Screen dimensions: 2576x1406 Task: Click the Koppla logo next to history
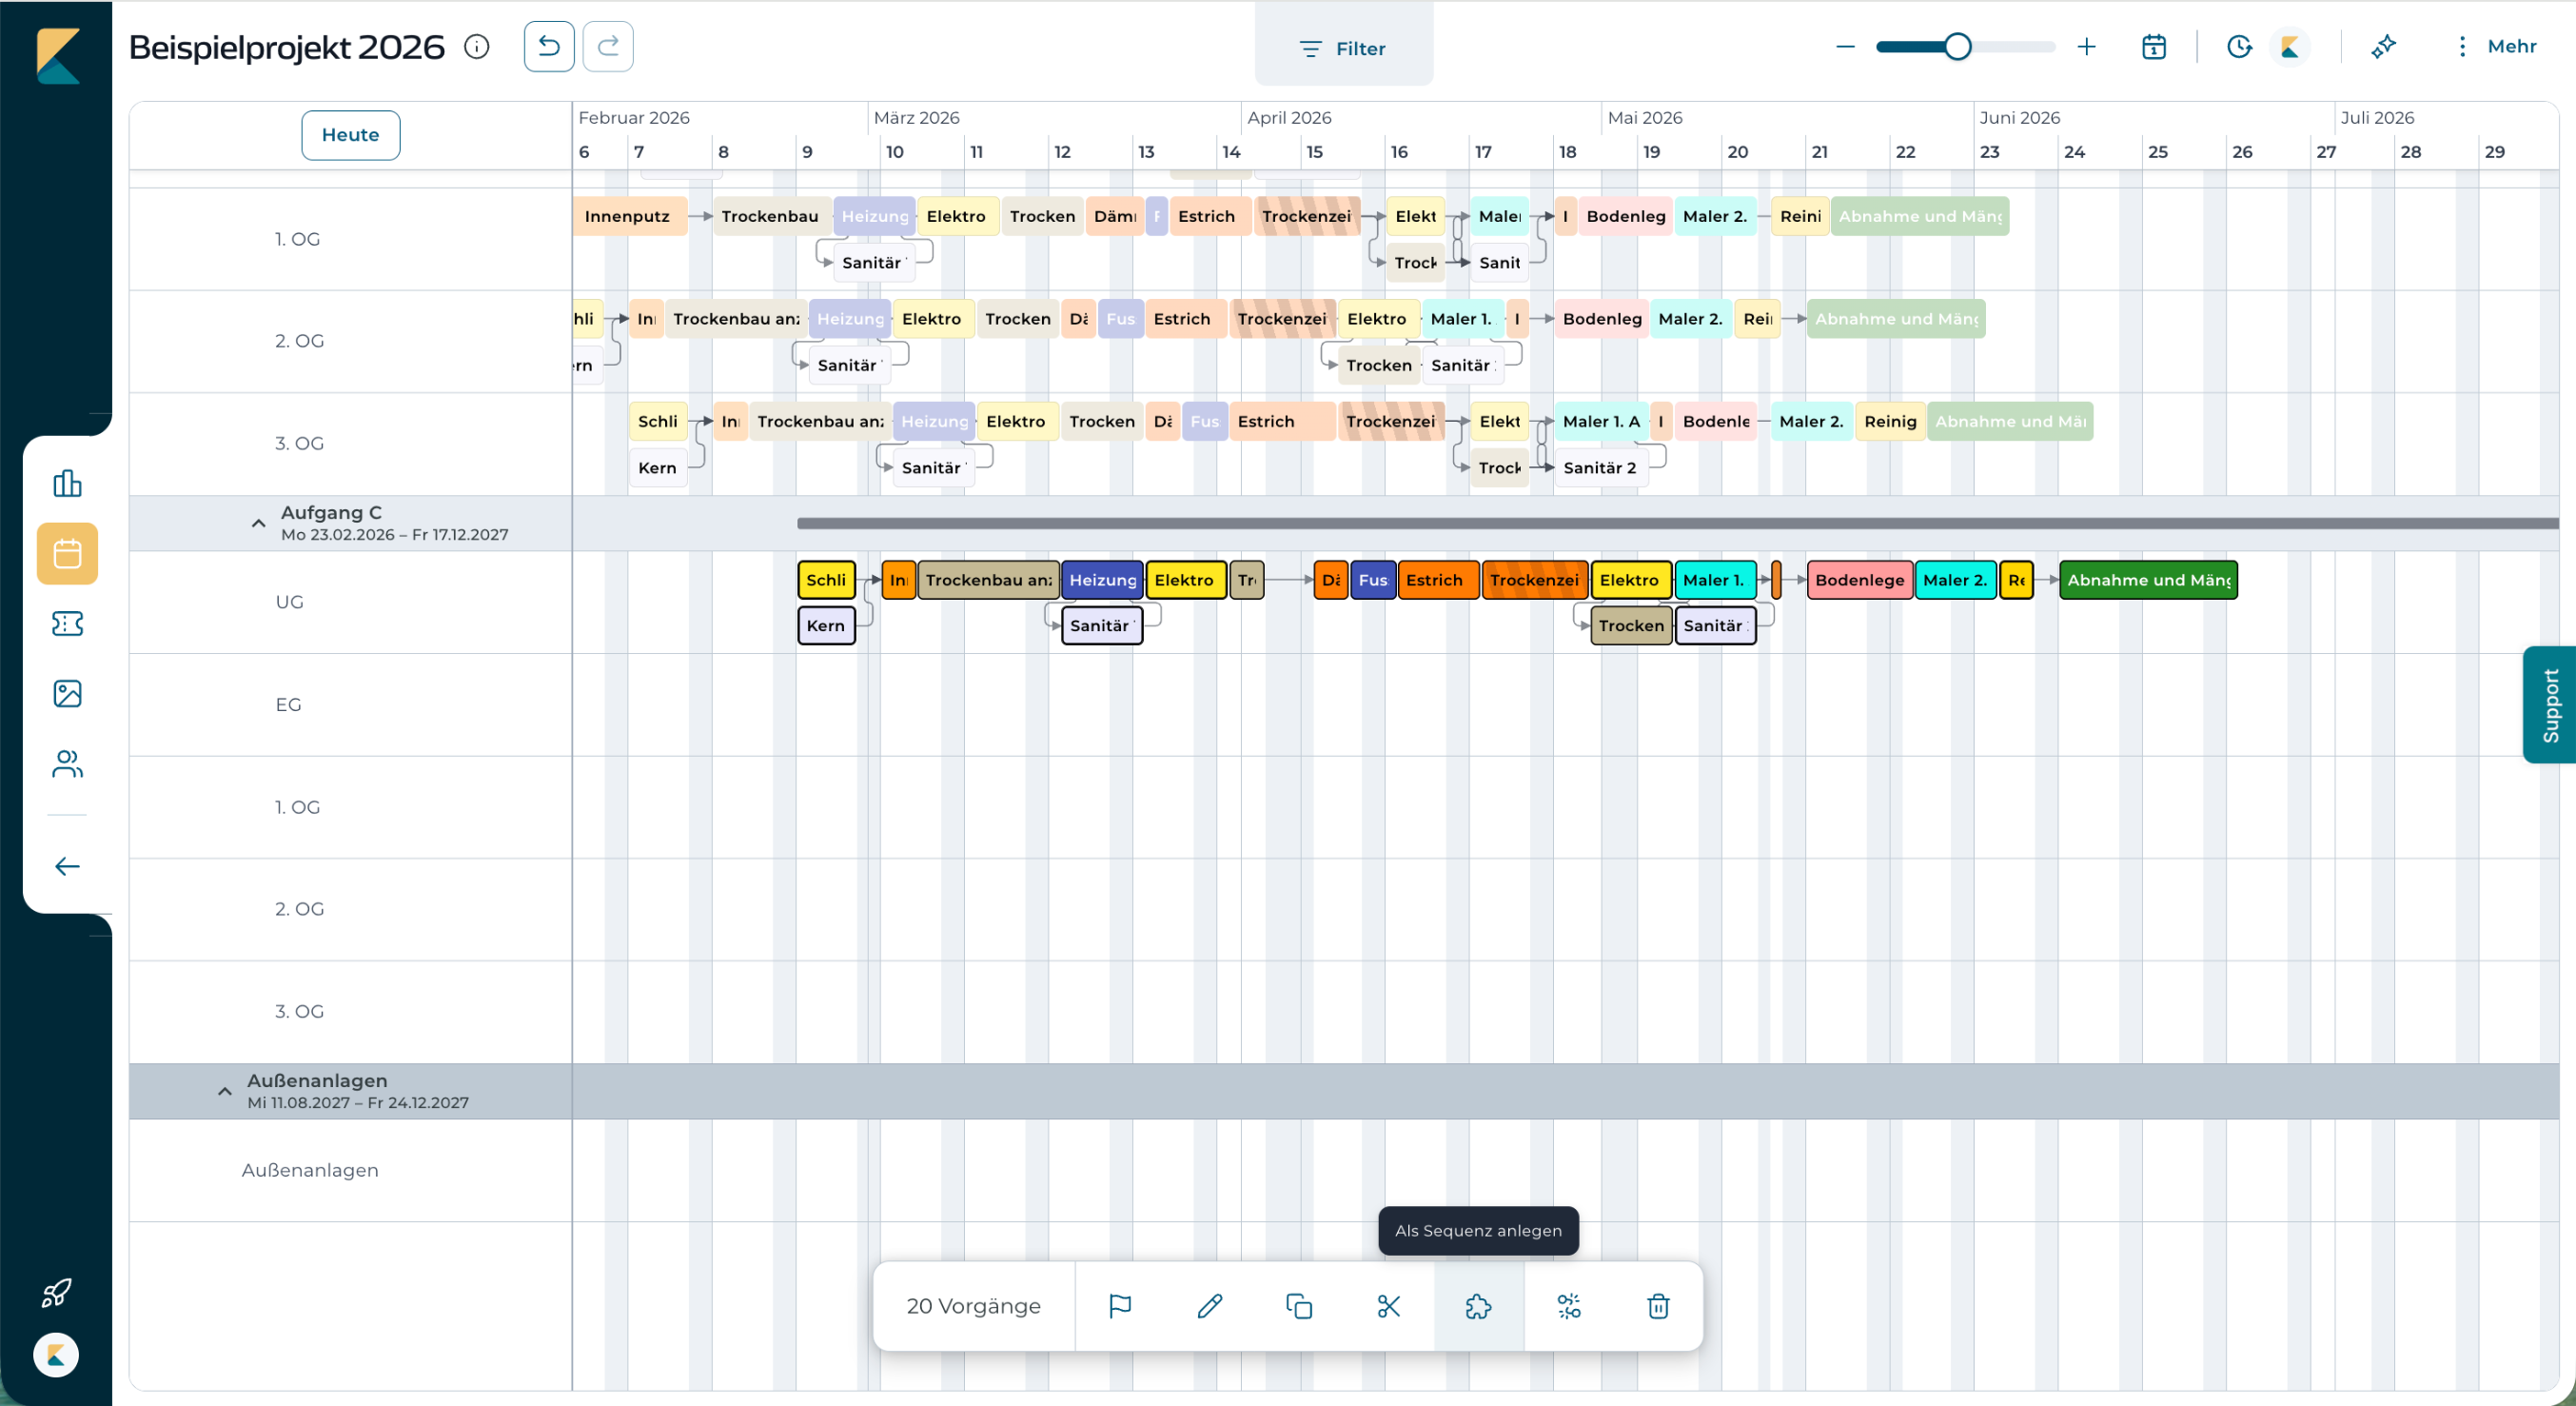[2290, 46]
